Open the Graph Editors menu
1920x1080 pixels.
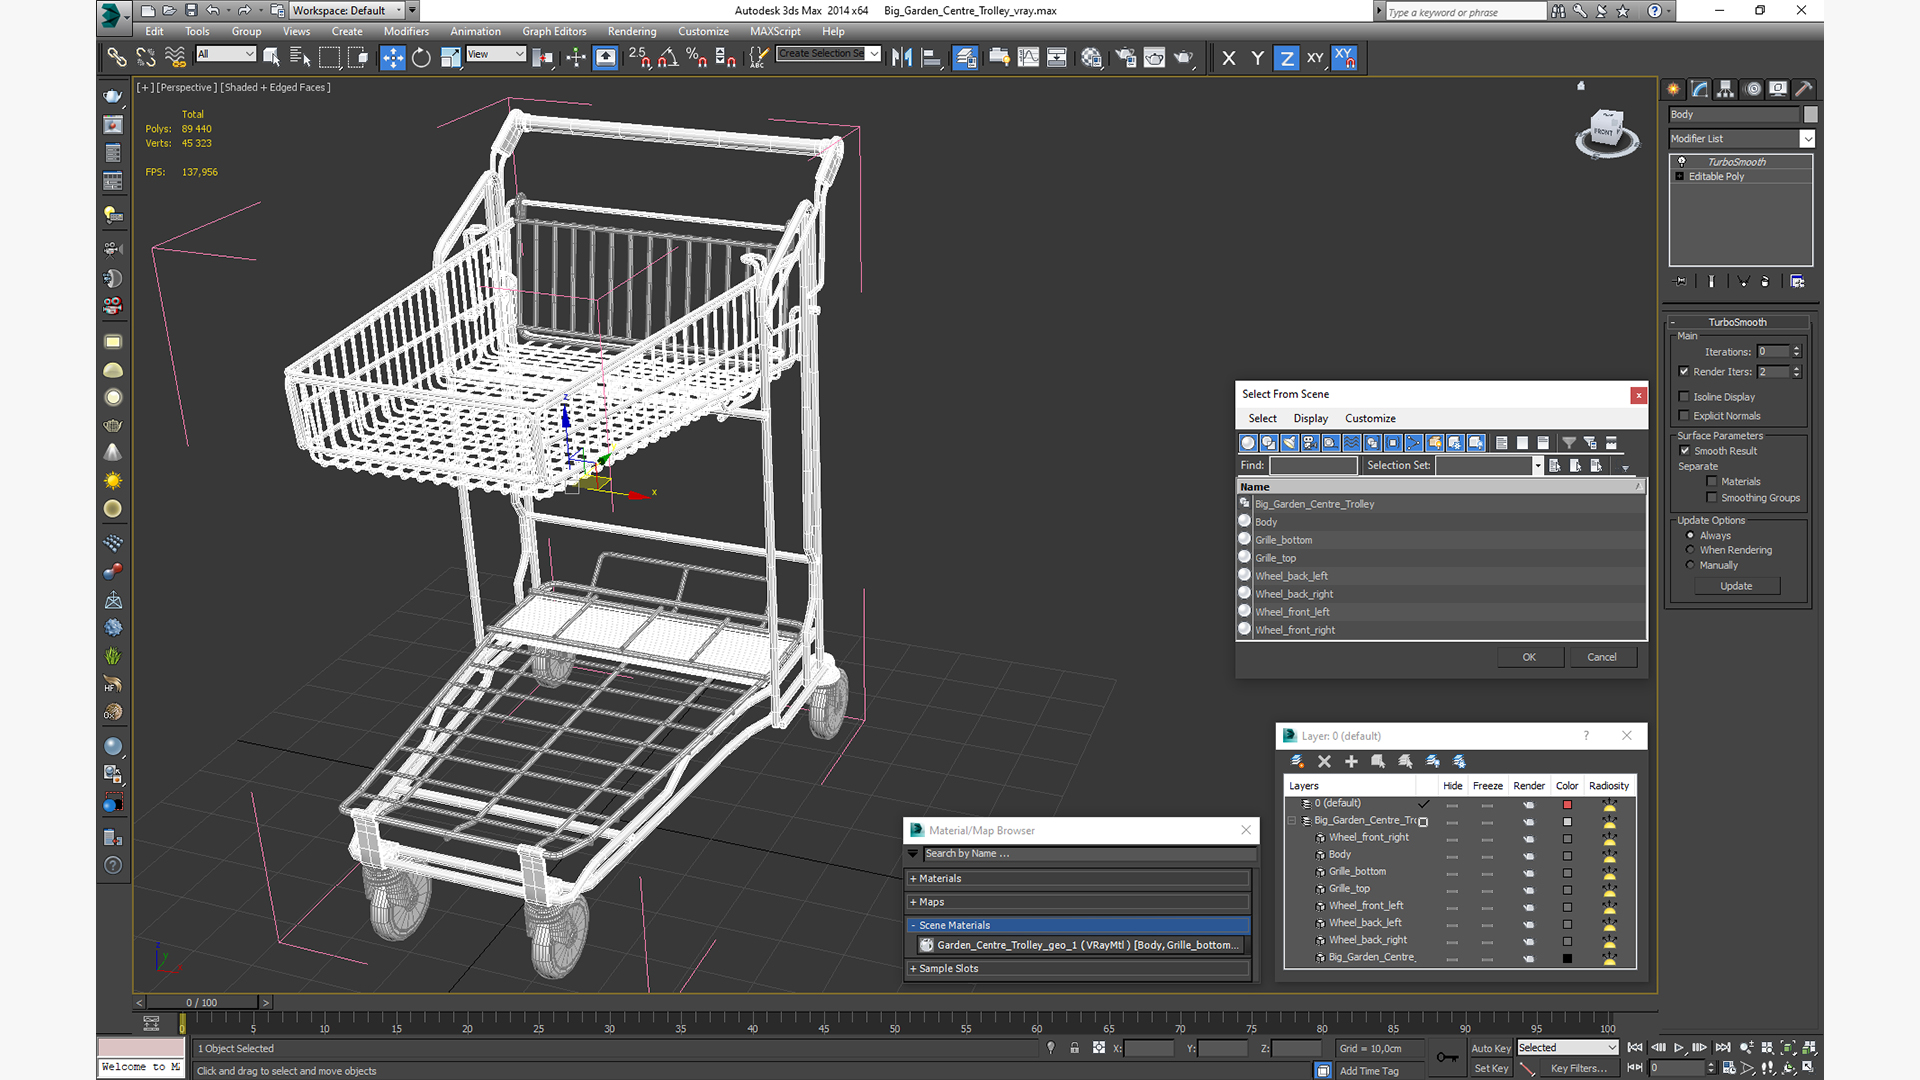[554, 32]
